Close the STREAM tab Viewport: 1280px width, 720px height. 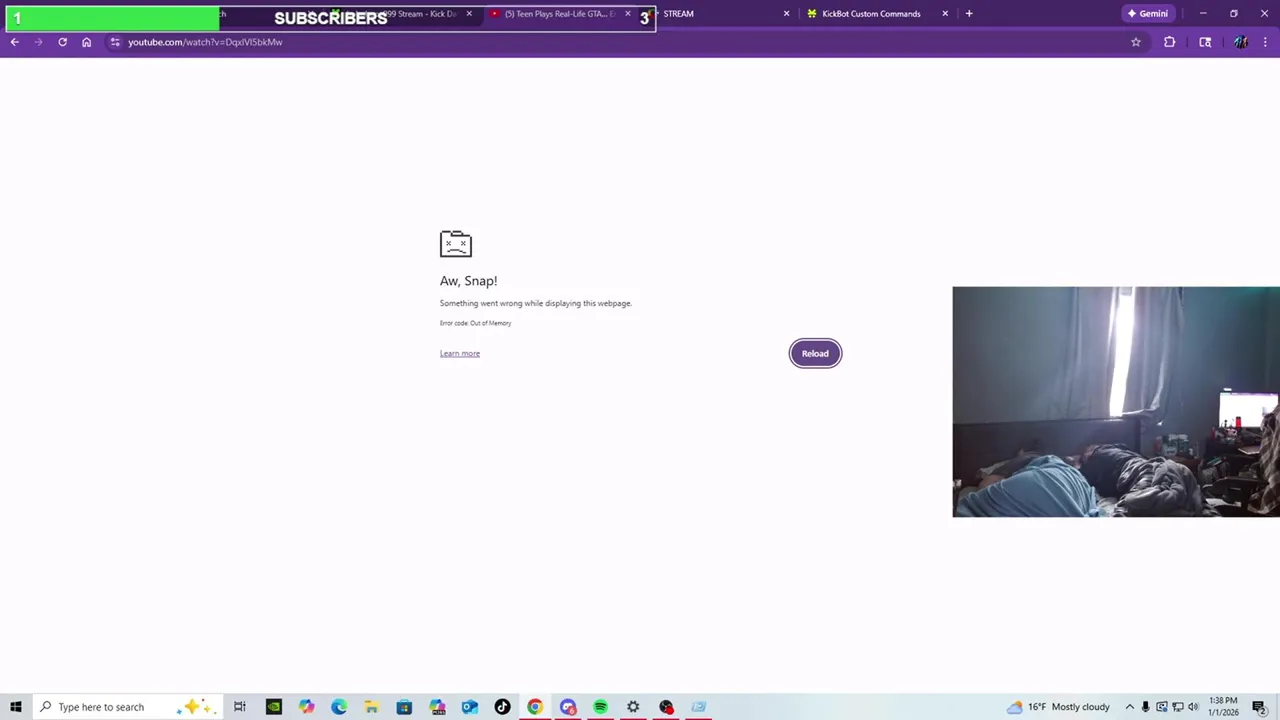coord(786,14)
